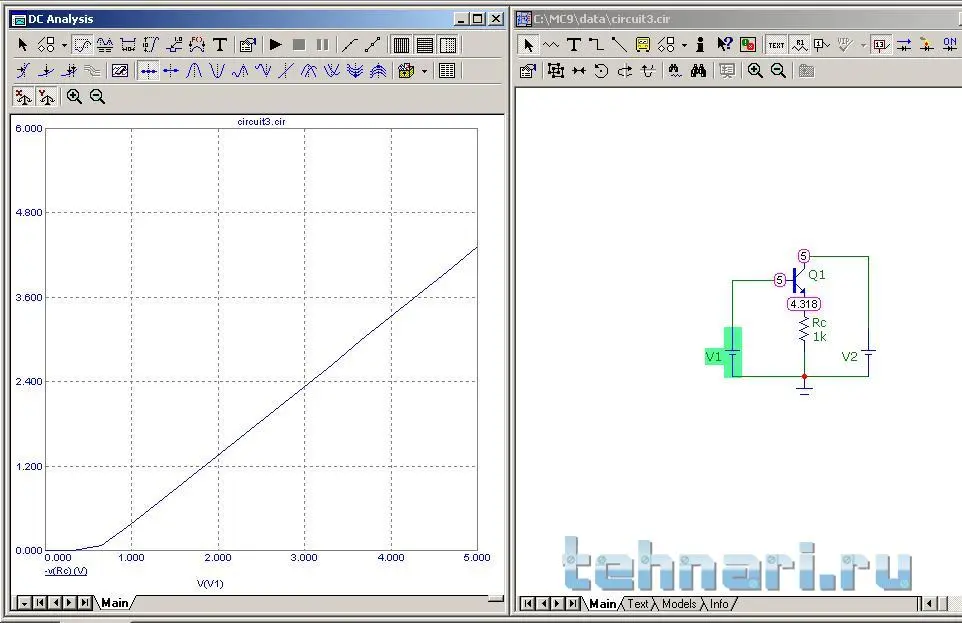Image resolution: width=962 pixels, height=623 pixels.
Task: Open the numeric output table icon
Action: (x=447, y=71)
